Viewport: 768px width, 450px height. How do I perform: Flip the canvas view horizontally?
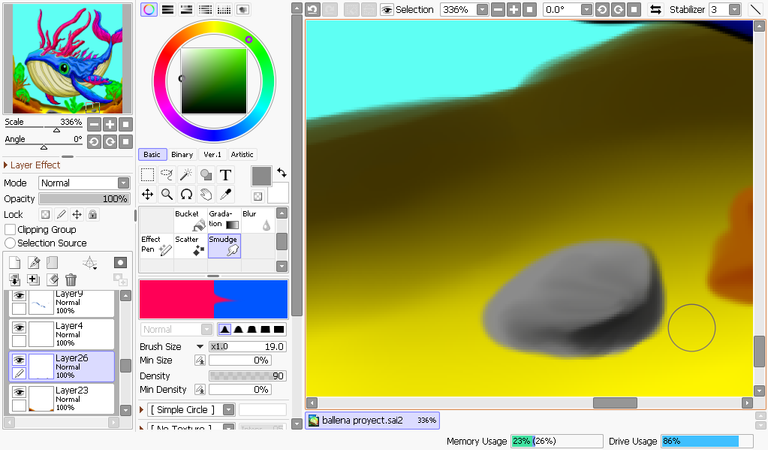(x=655, y=9)
